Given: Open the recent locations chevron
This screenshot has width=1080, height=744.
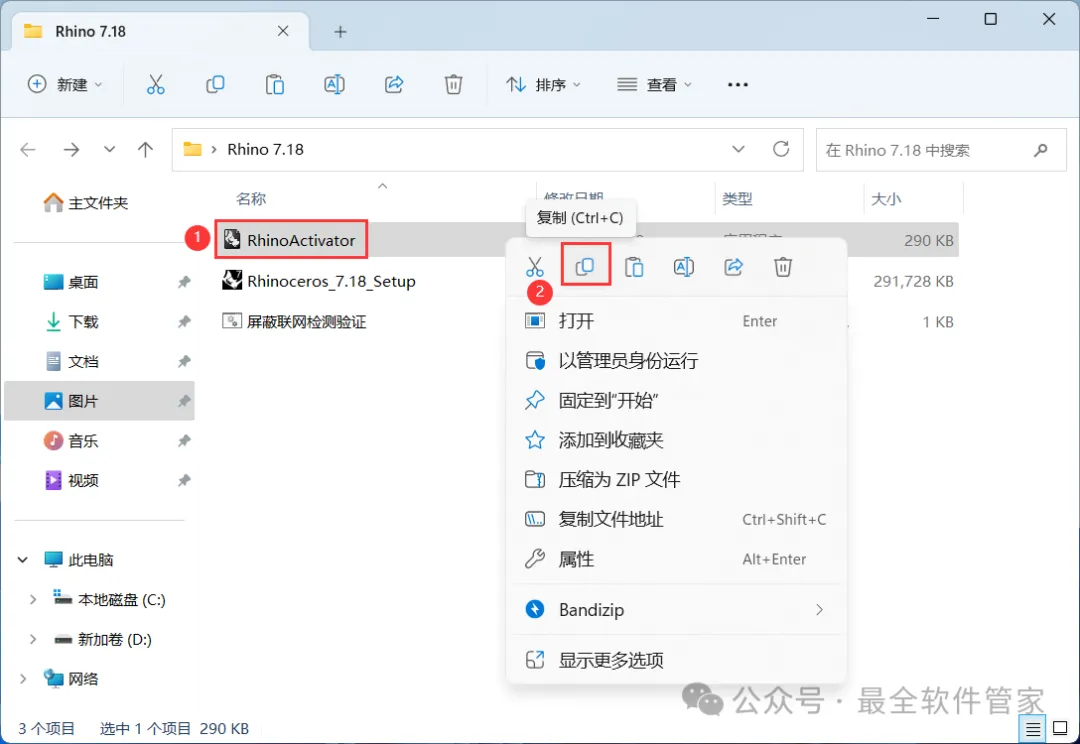Looking at the screenshot, I should [110, 149].
